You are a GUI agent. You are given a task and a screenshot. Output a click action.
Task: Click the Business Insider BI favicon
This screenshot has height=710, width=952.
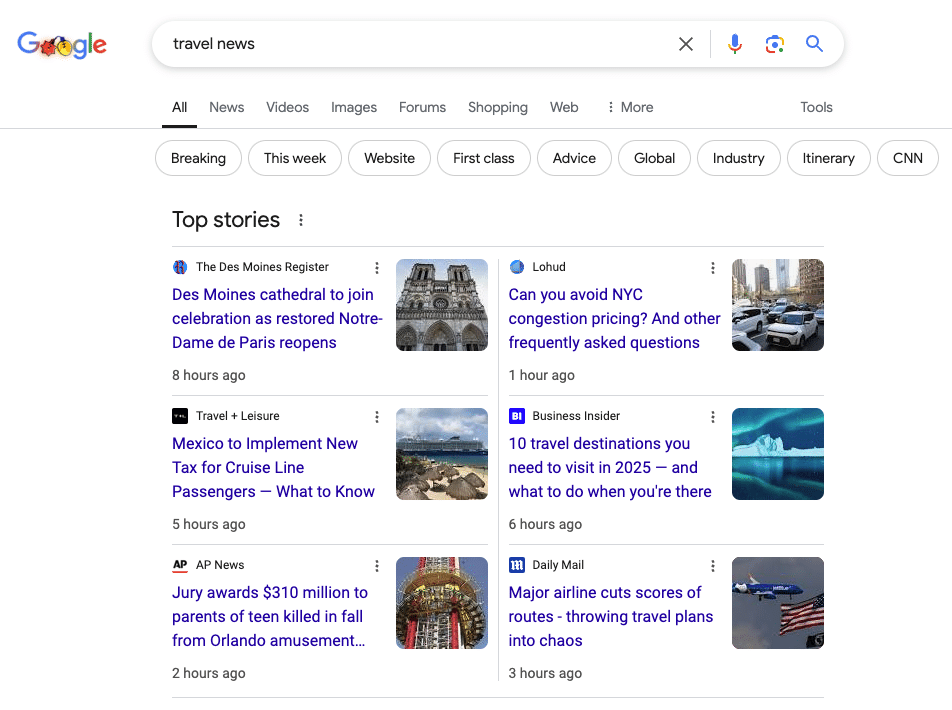(517, 416)
